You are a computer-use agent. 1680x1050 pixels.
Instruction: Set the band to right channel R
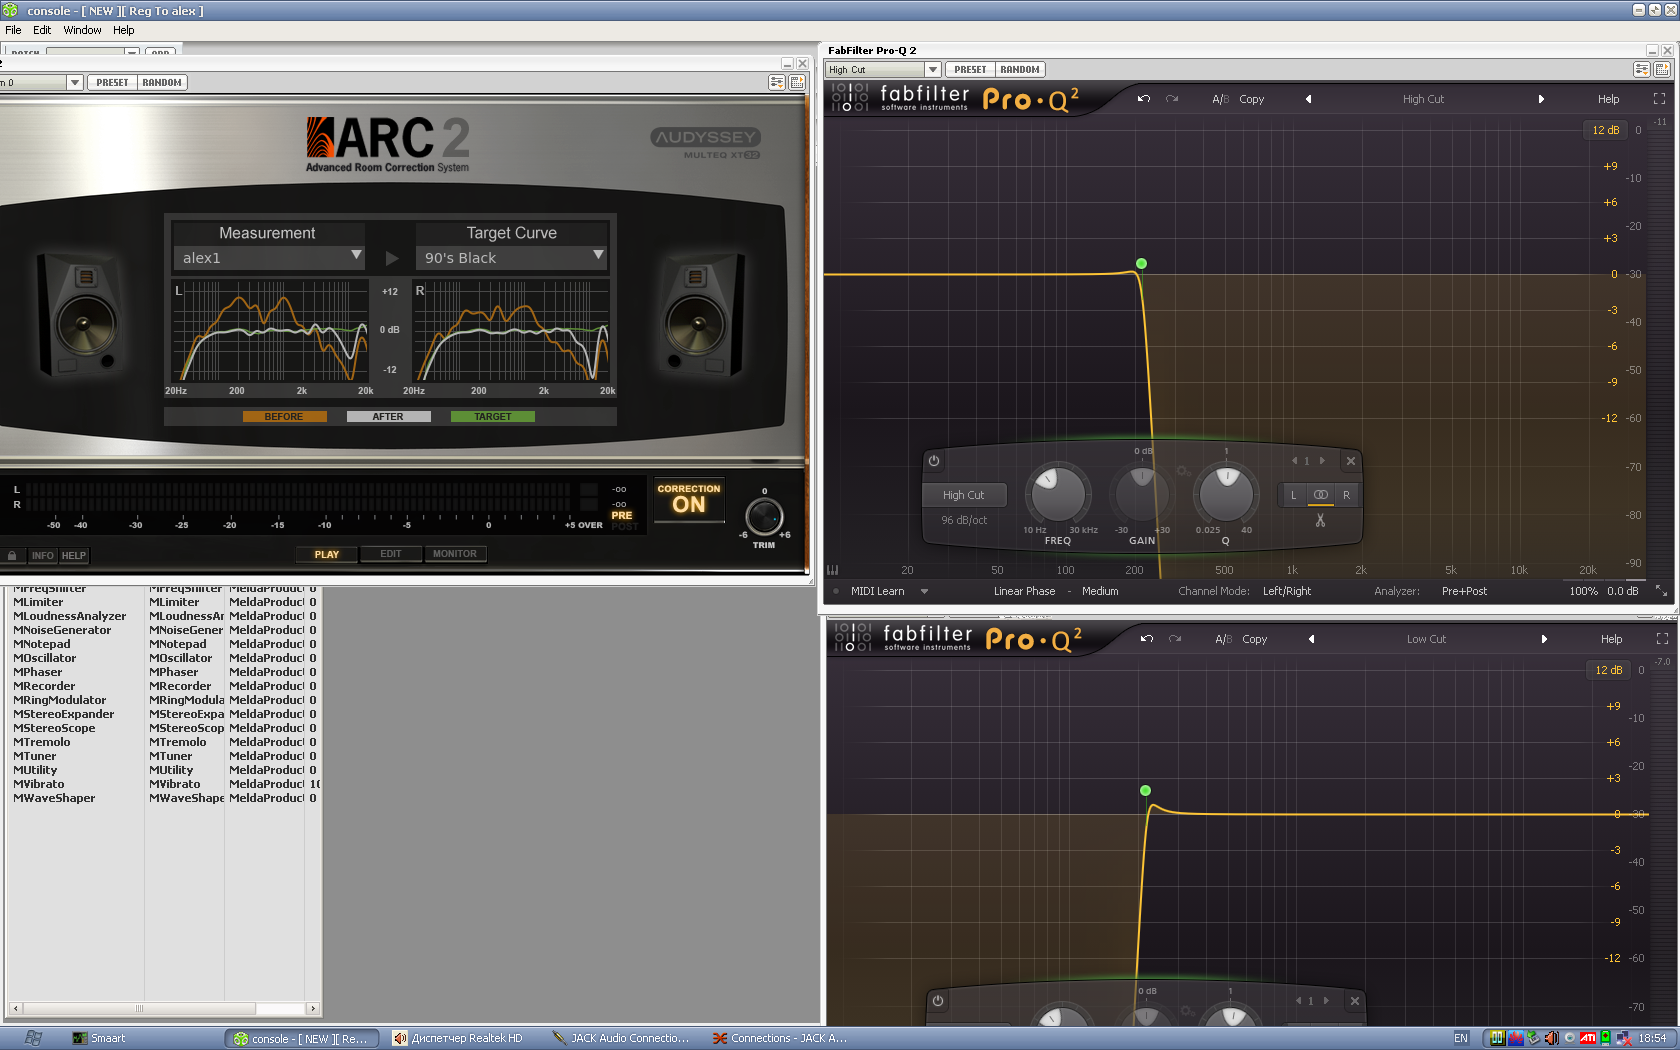(1346, 495)
